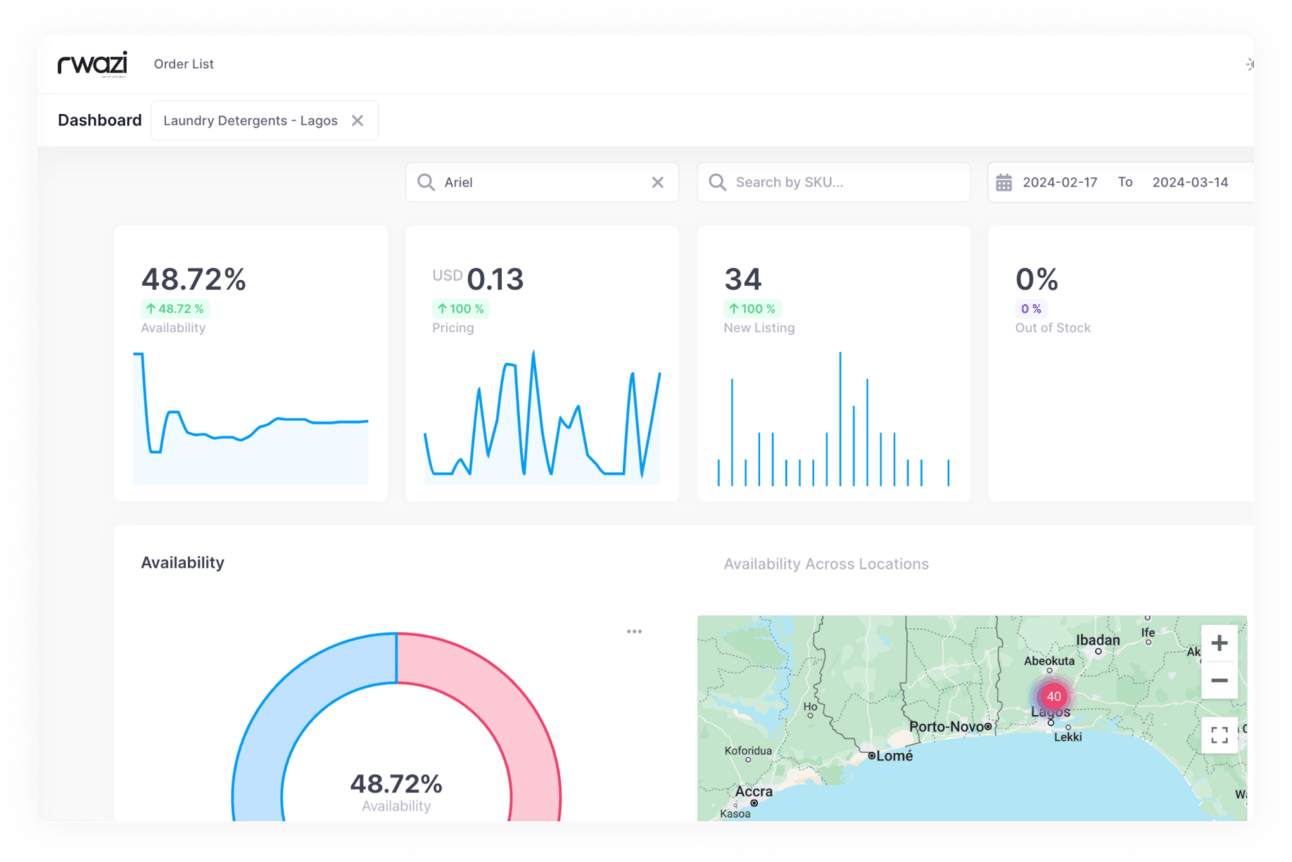Focus the Search by SKU field
Screen dimensions: 1292x862
(x=834, y=182)
